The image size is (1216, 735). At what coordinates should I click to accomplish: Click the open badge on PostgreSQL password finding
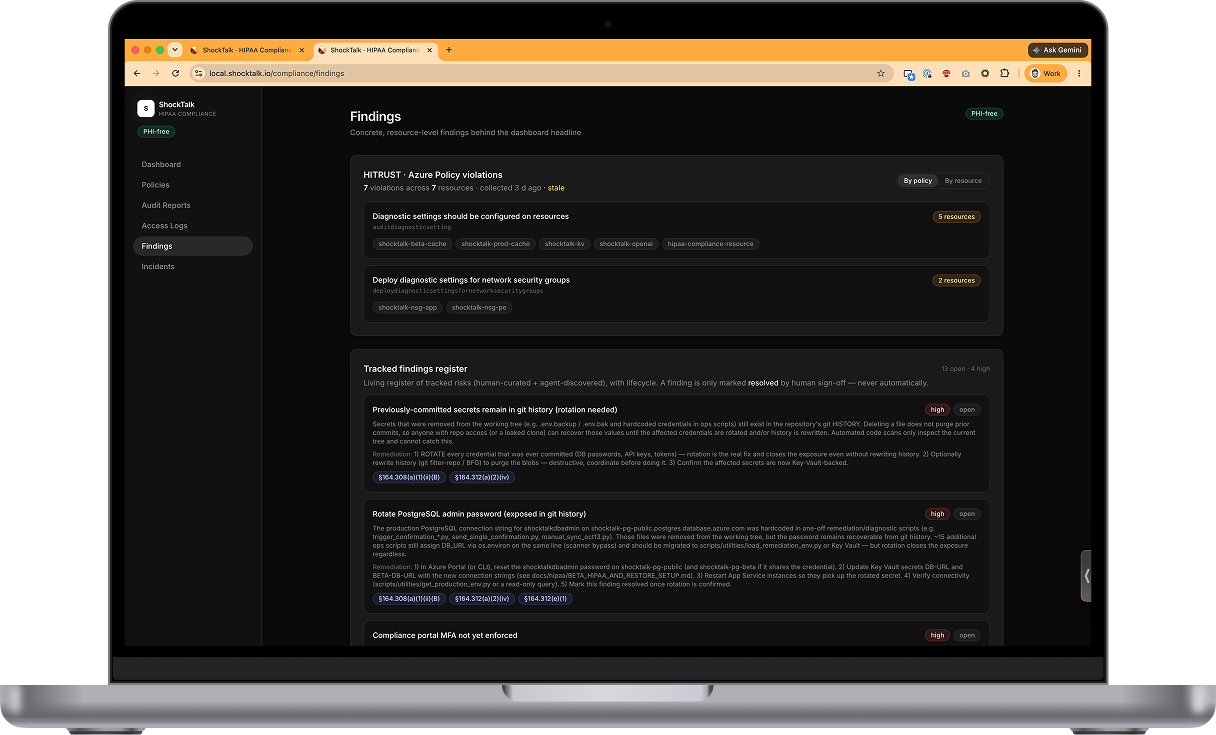967,514
